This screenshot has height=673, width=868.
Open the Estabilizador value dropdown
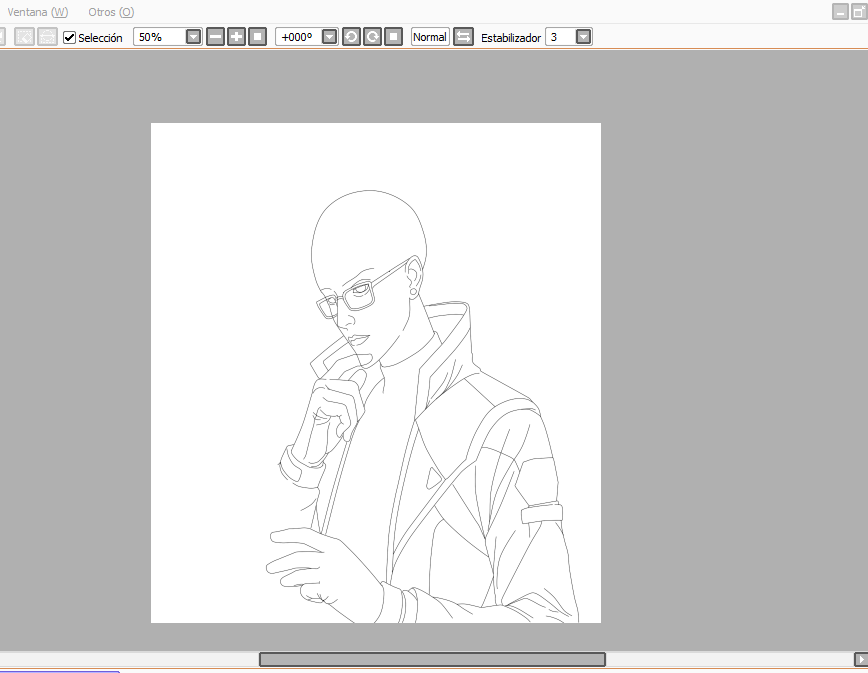point(583,37)
